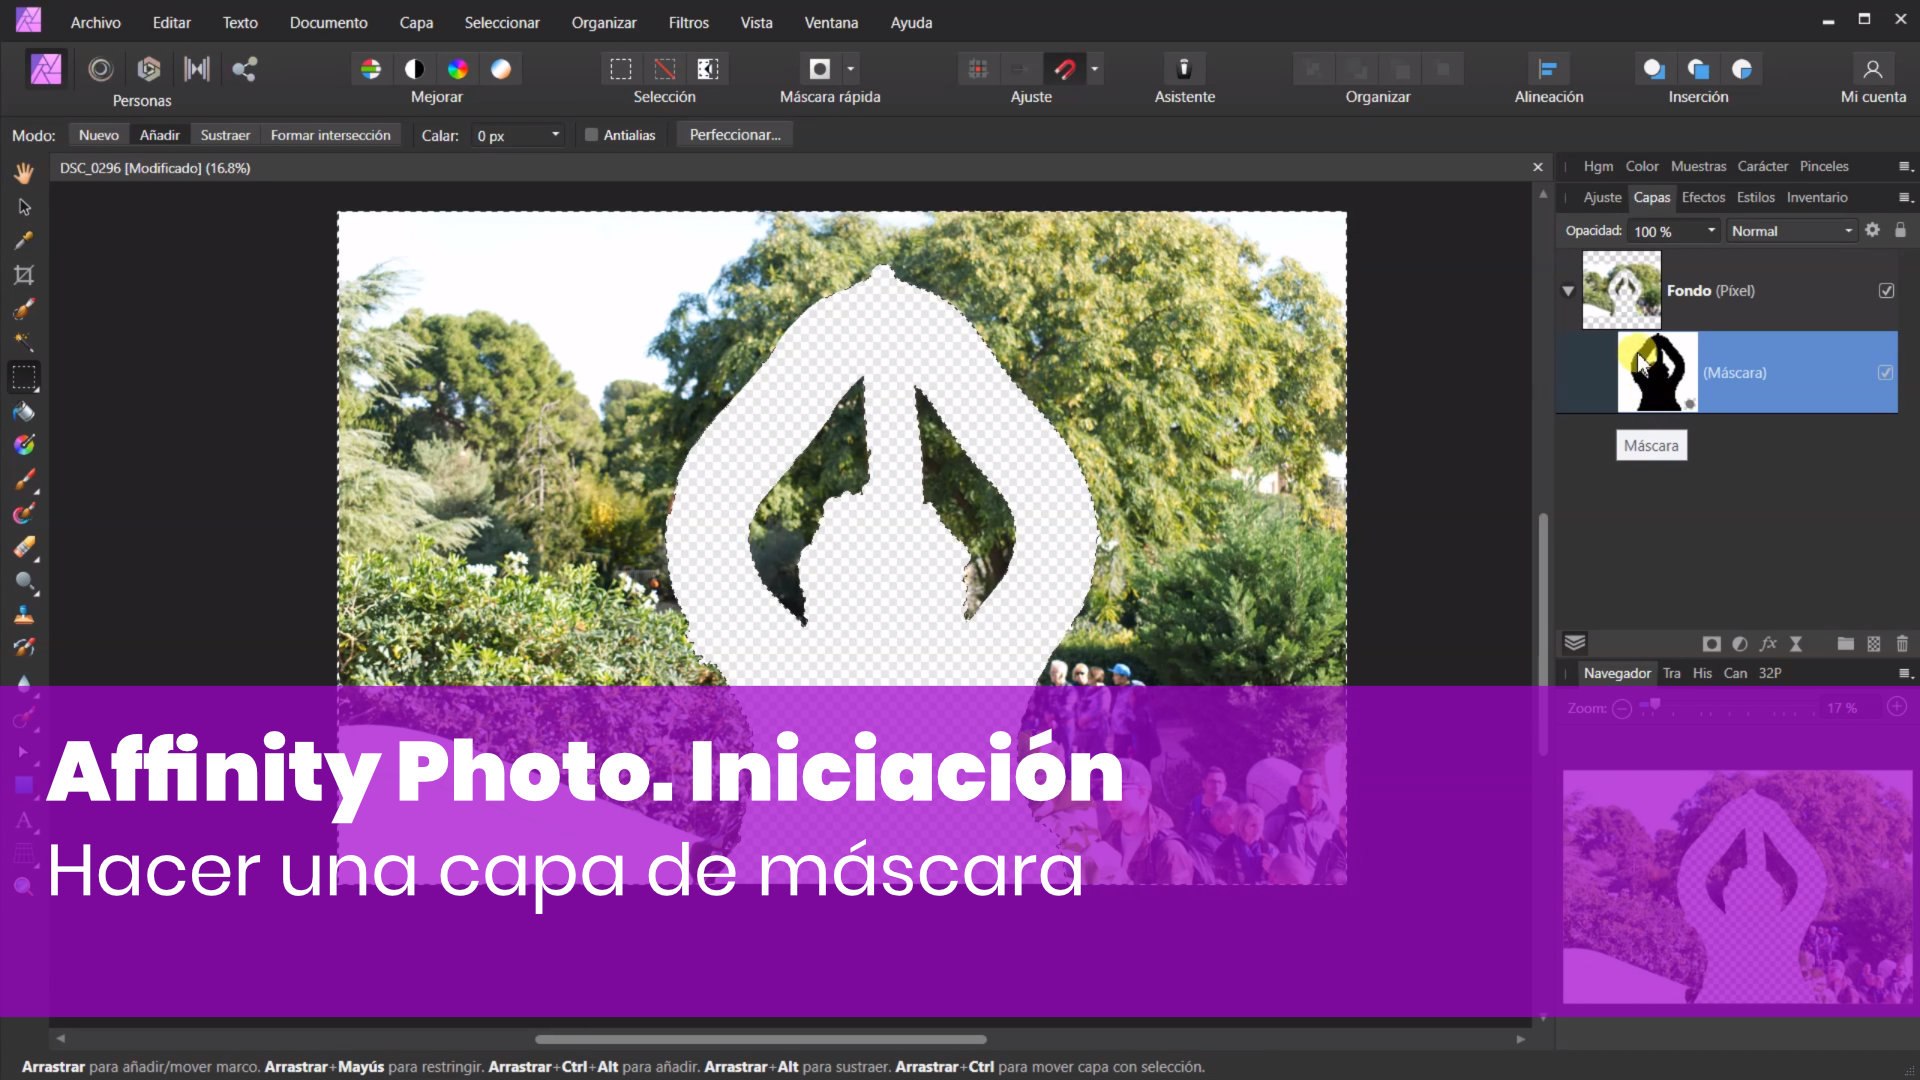Viewport: 1920px width, 1080px height.
Task: Set selection mode to Nuevo
Action: [99, 135]
